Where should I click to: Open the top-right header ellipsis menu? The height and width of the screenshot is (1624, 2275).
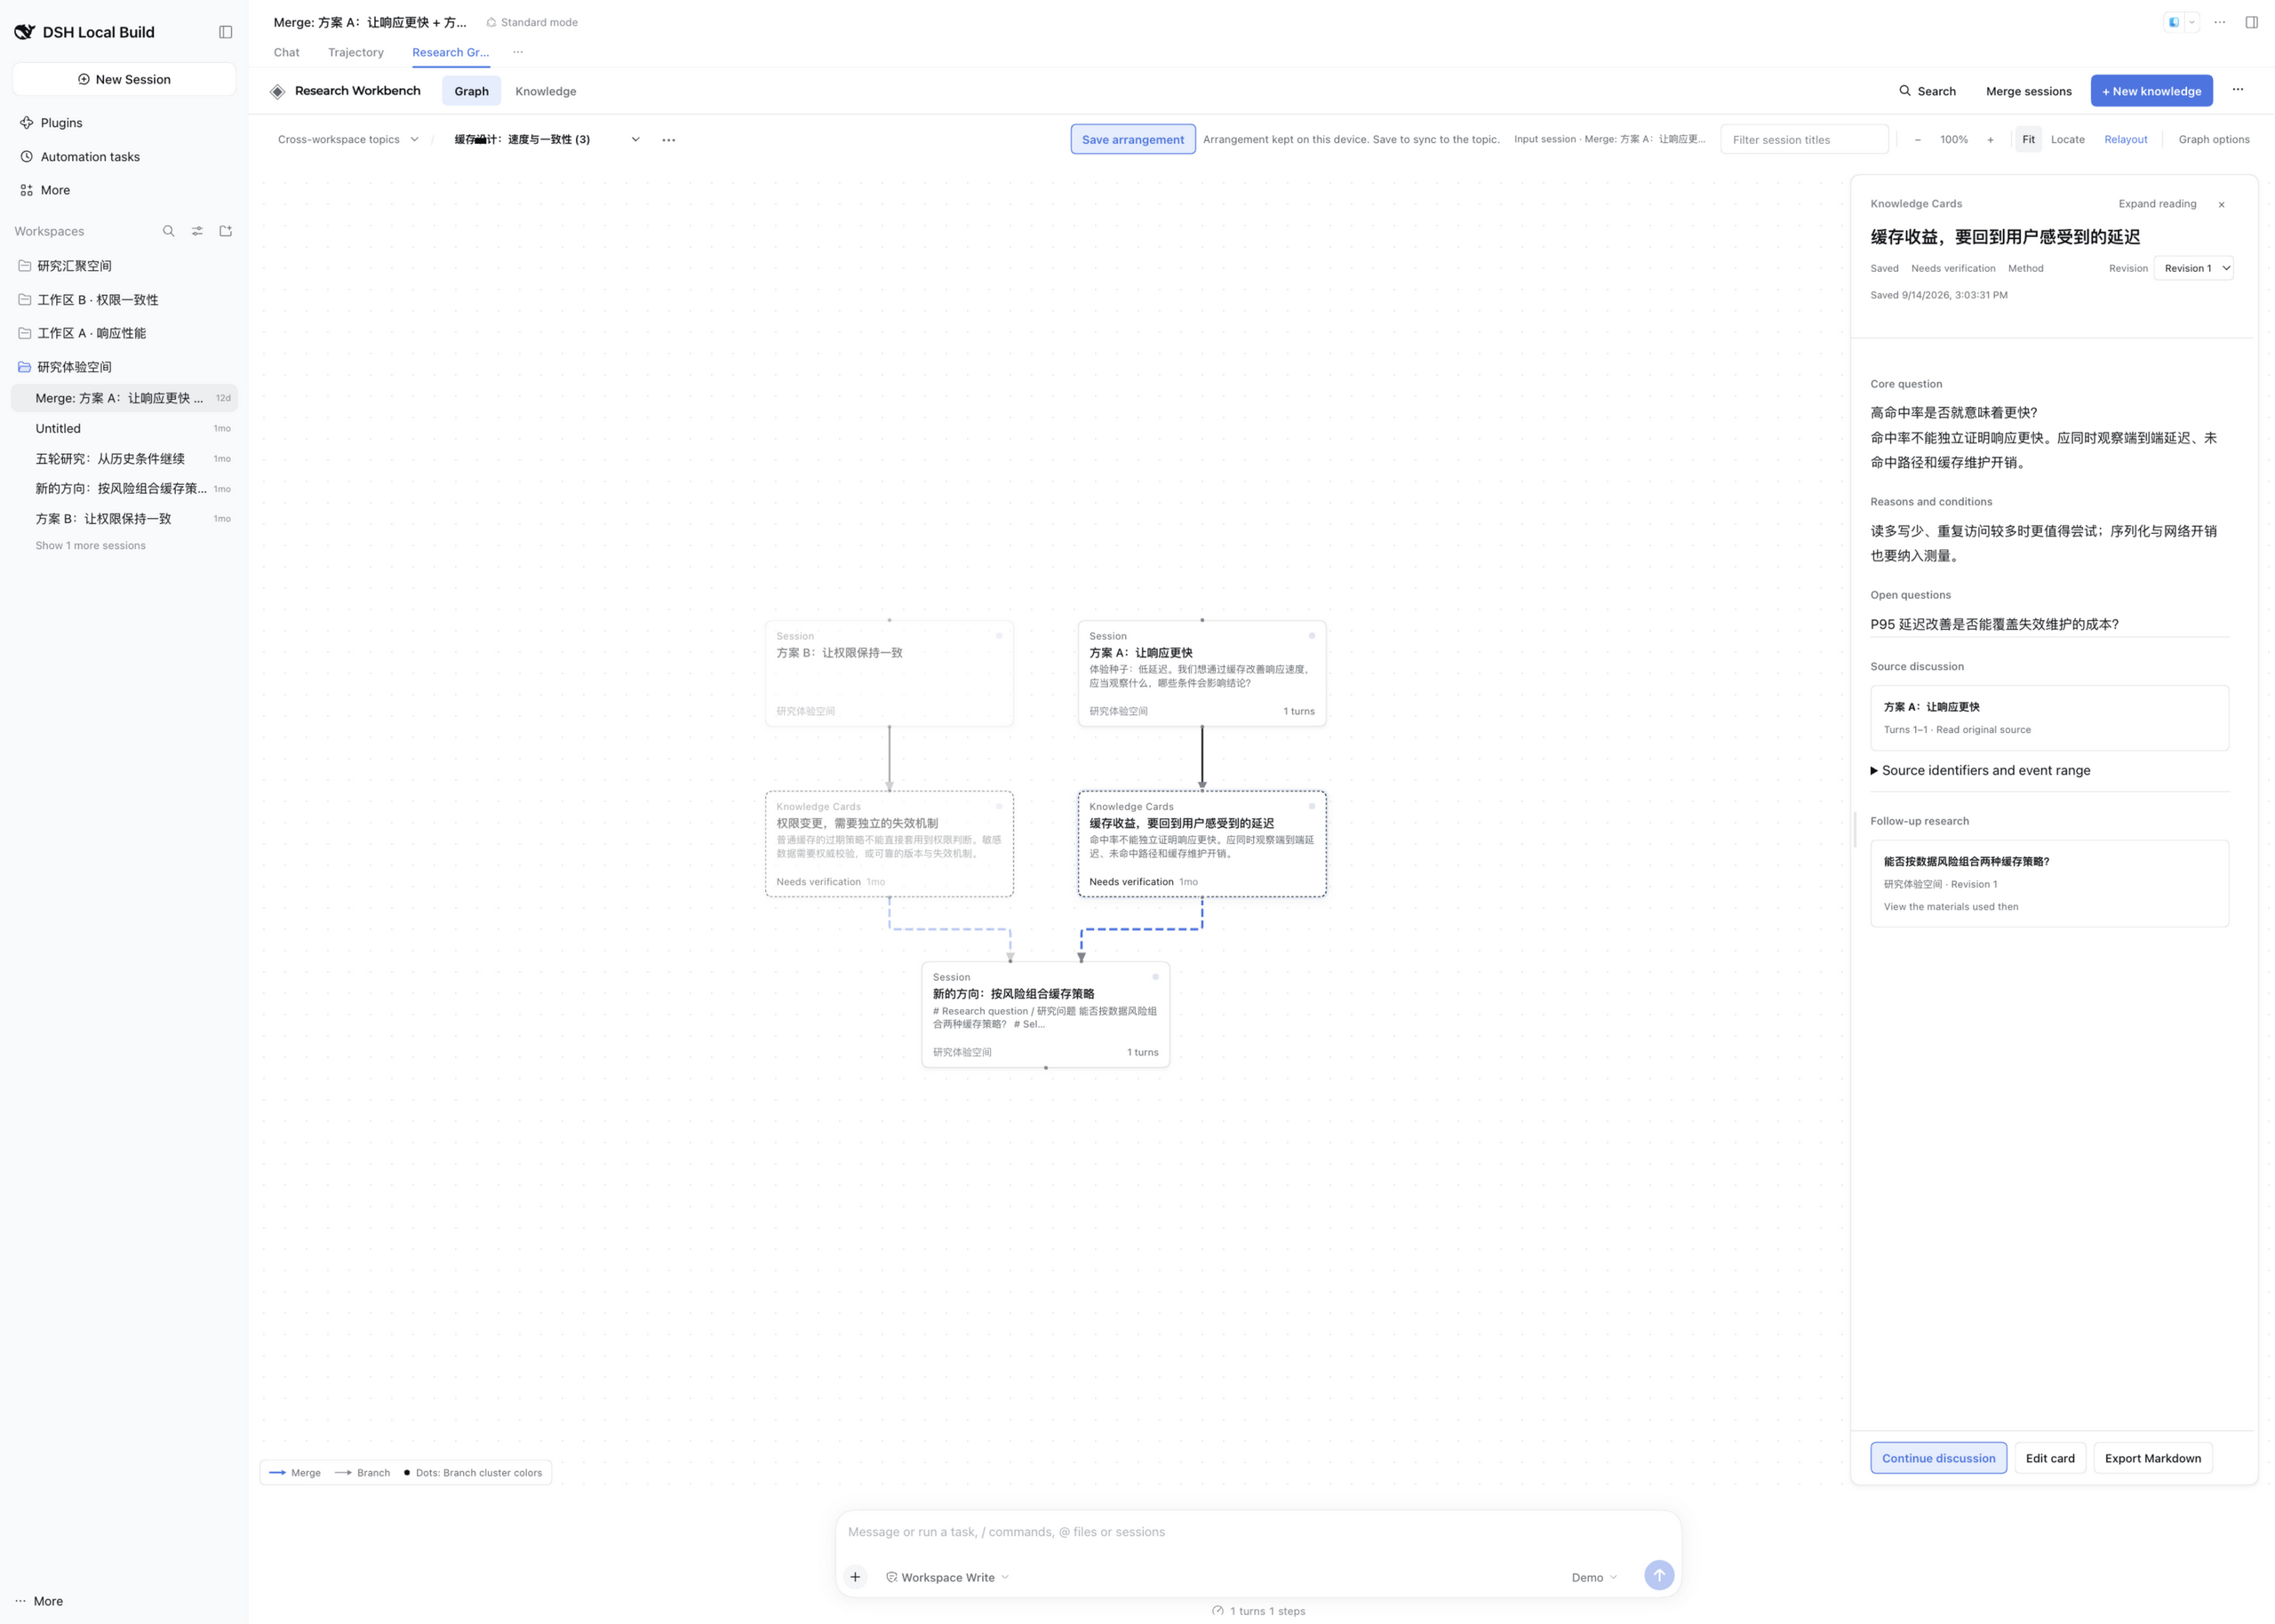click(2219, 22)
